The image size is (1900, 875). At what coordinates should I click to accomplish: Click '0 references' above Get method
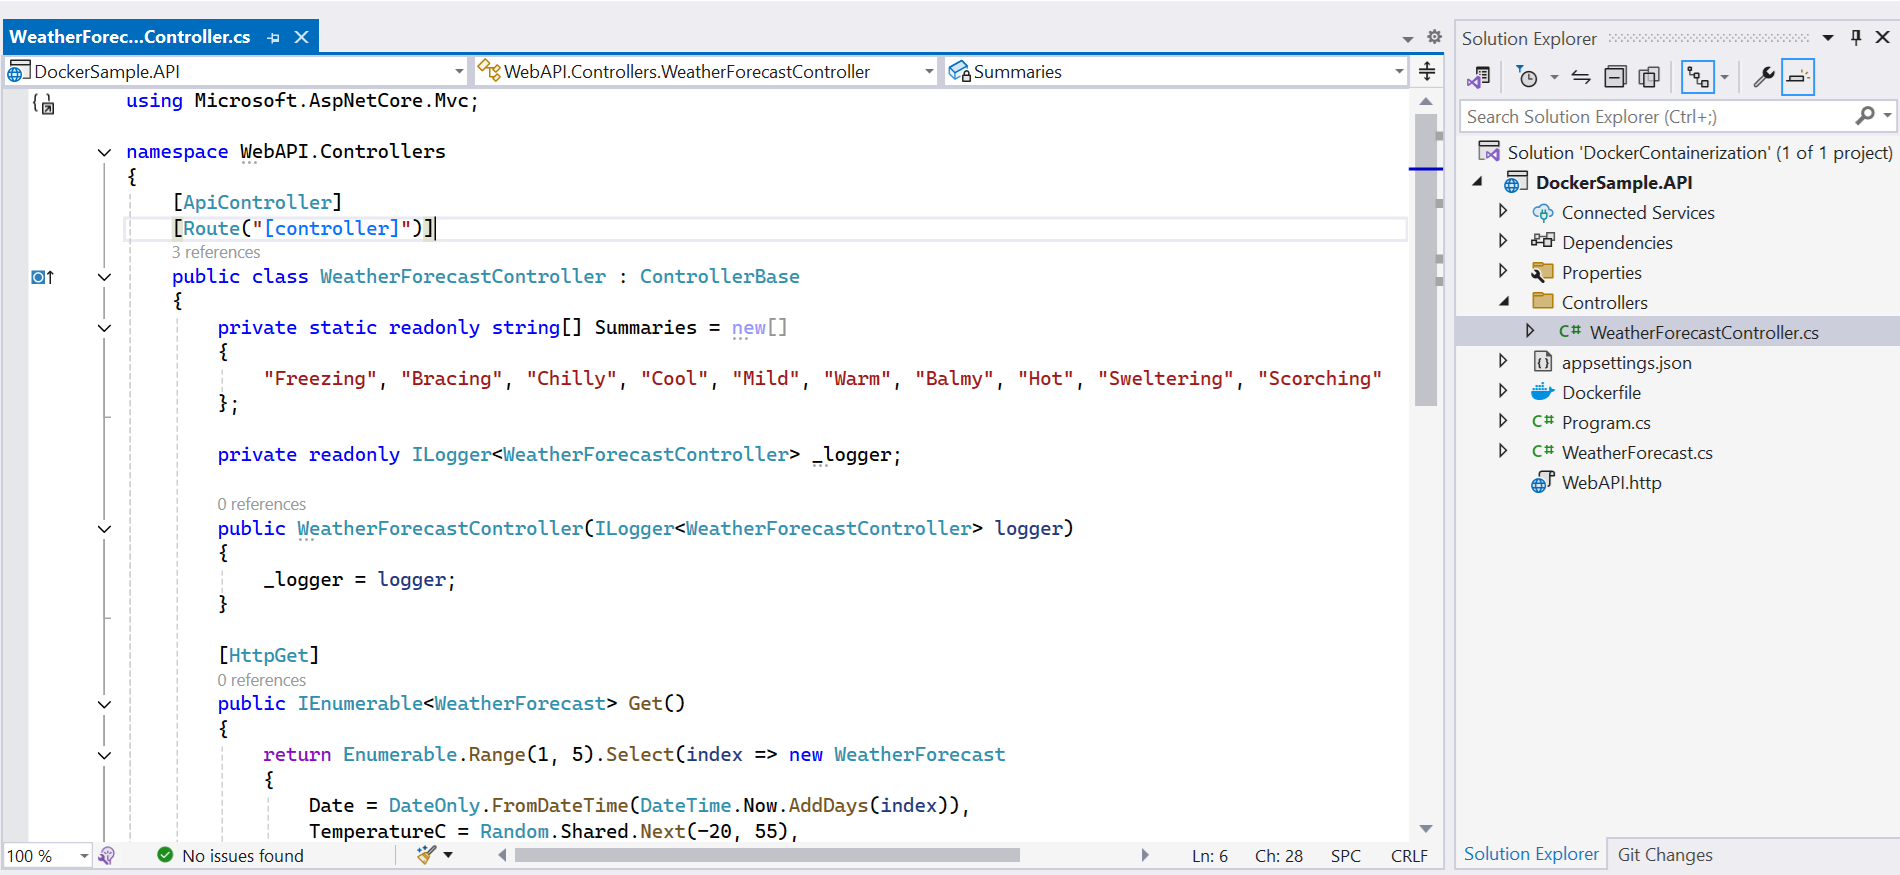point(262,680)
